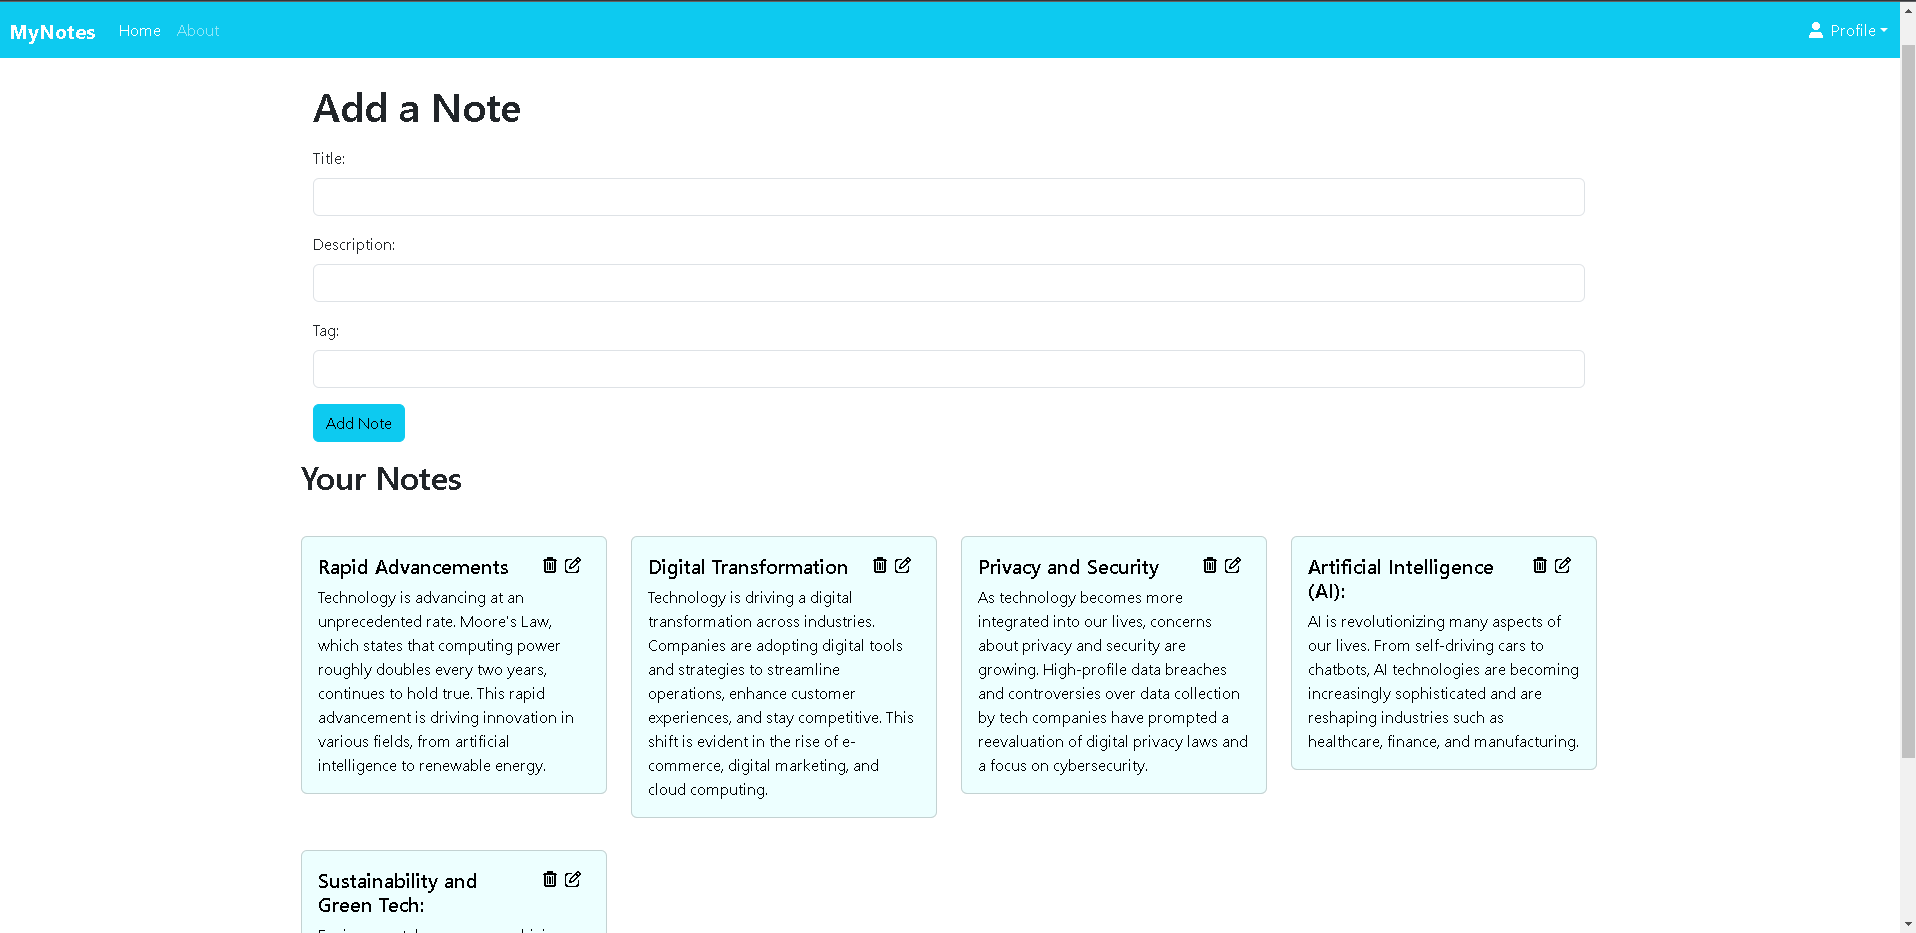Edit the Privacy and Security note
This screenshot has width=1916, height=933.
(1233, 565)
